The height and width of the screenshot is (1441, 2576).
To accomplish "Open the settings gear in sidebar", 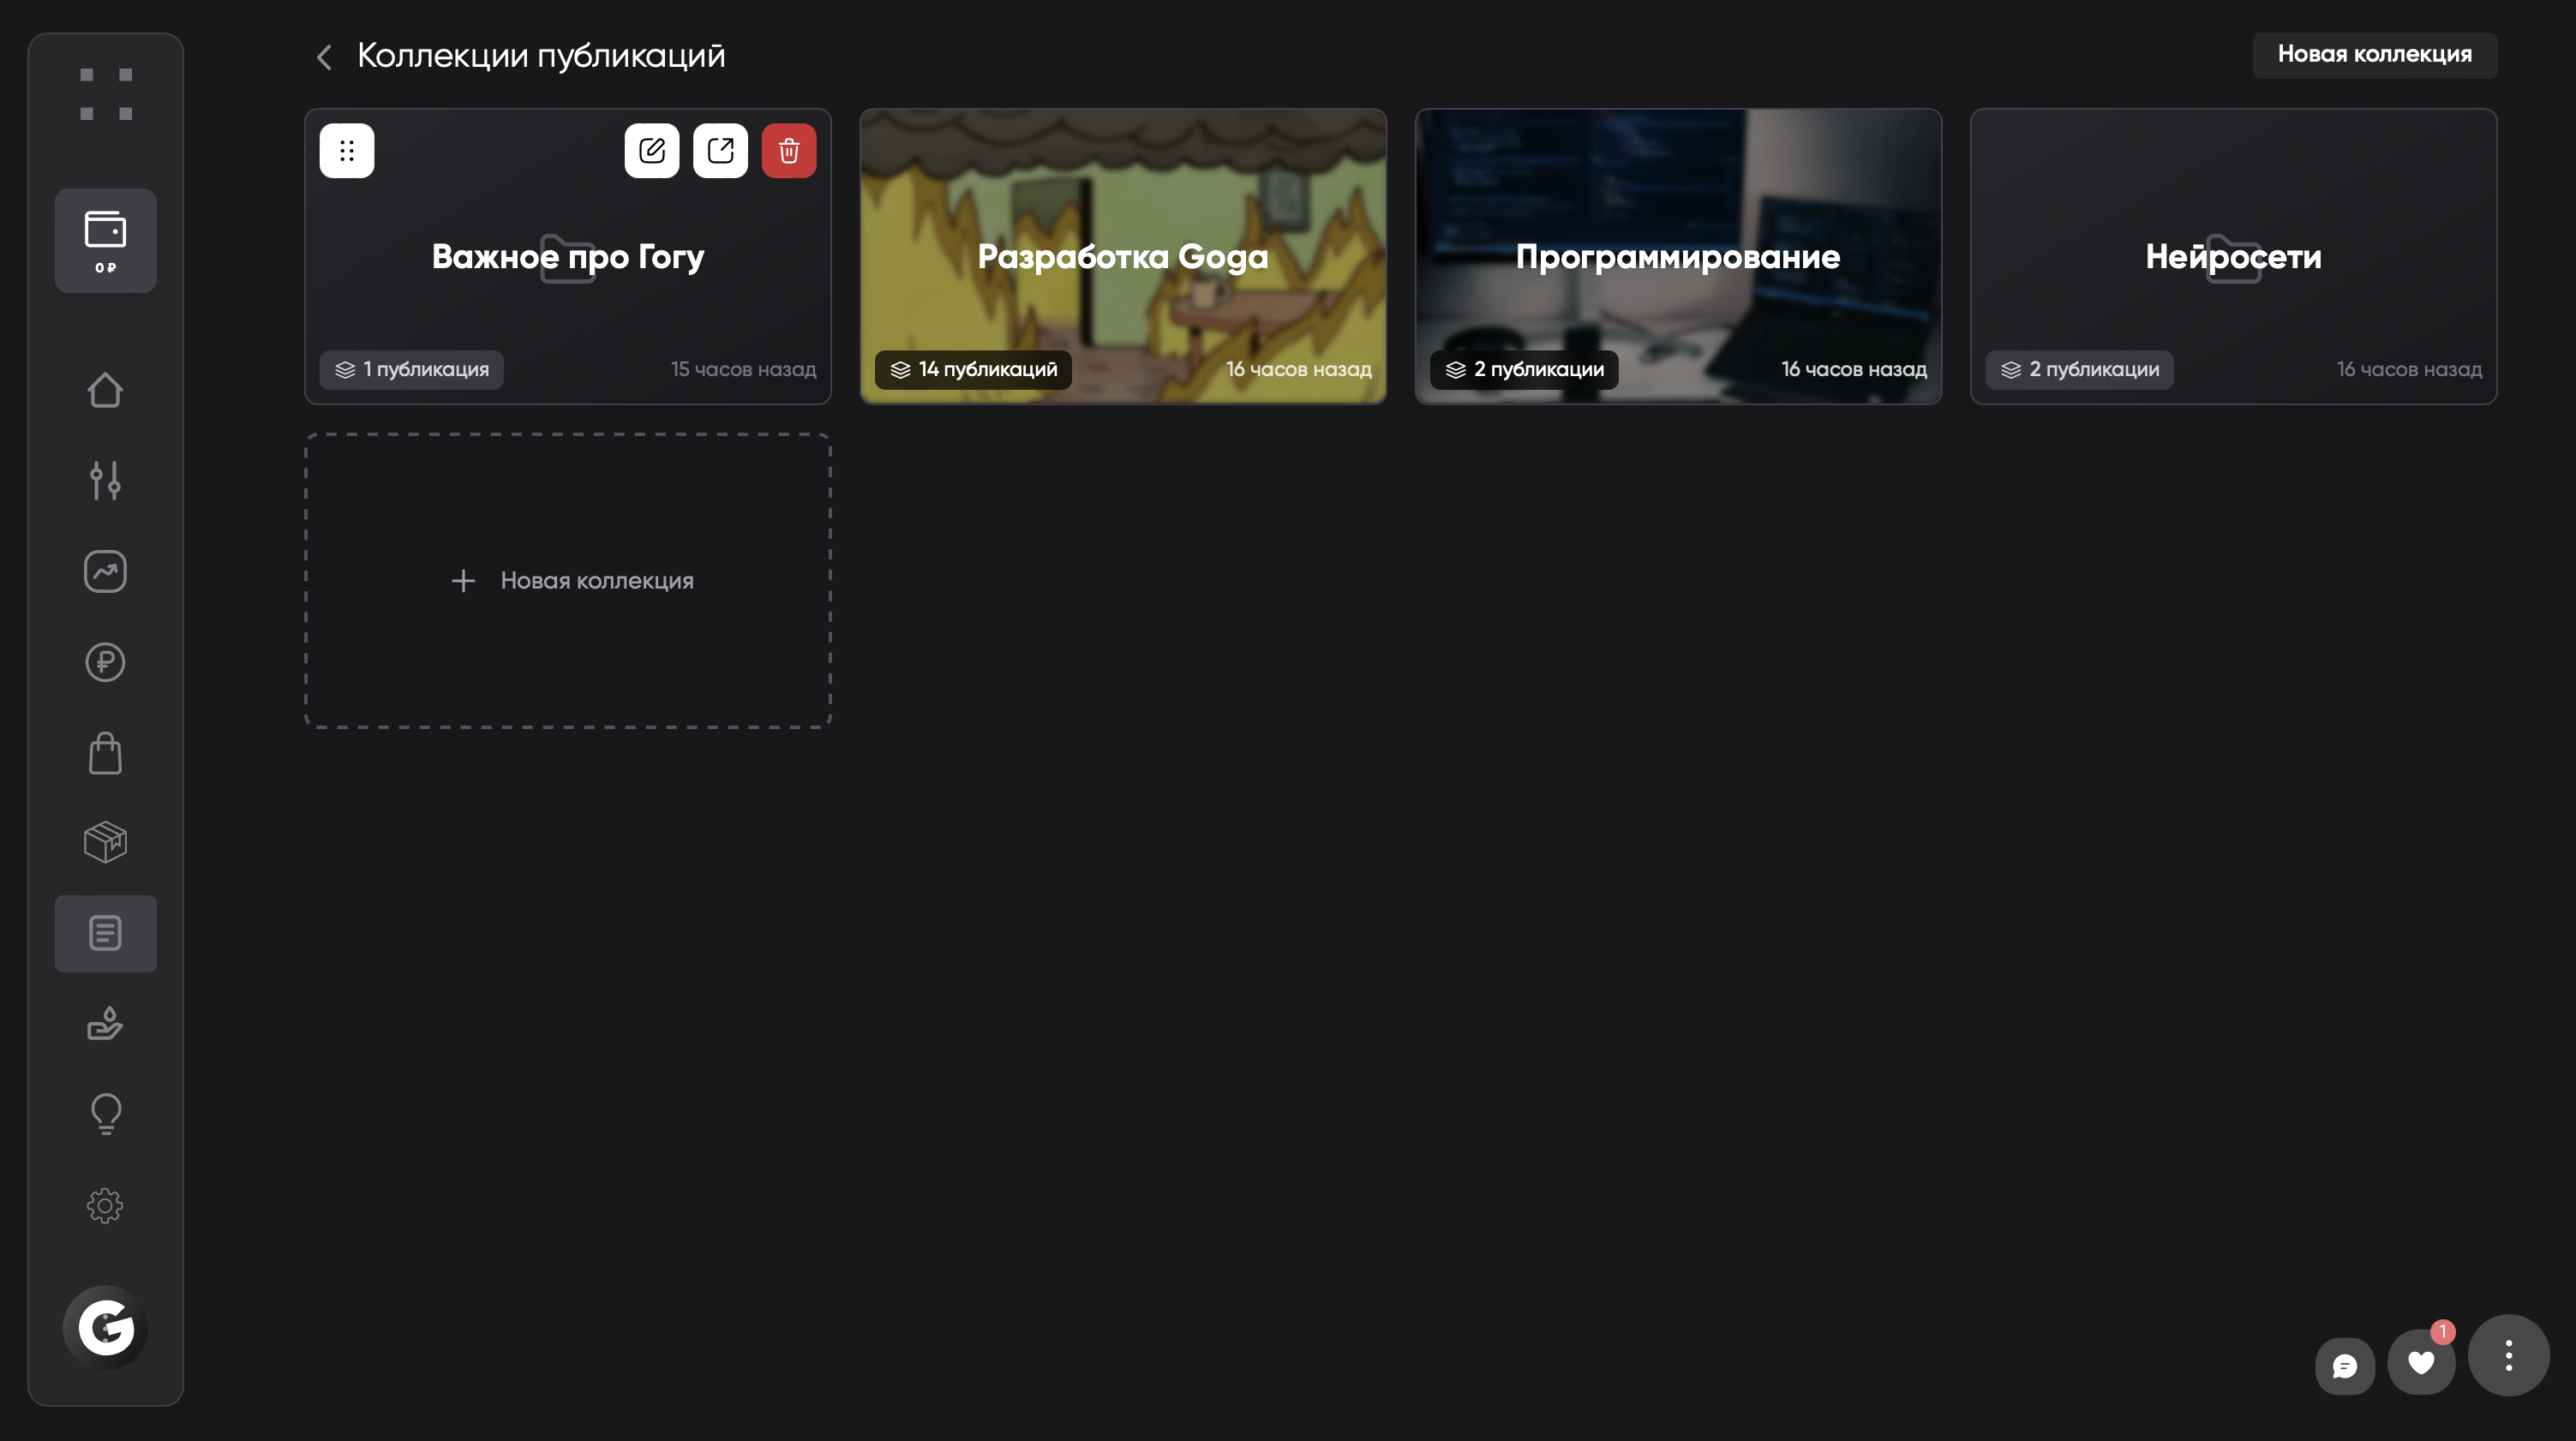I will (105, 1205).
